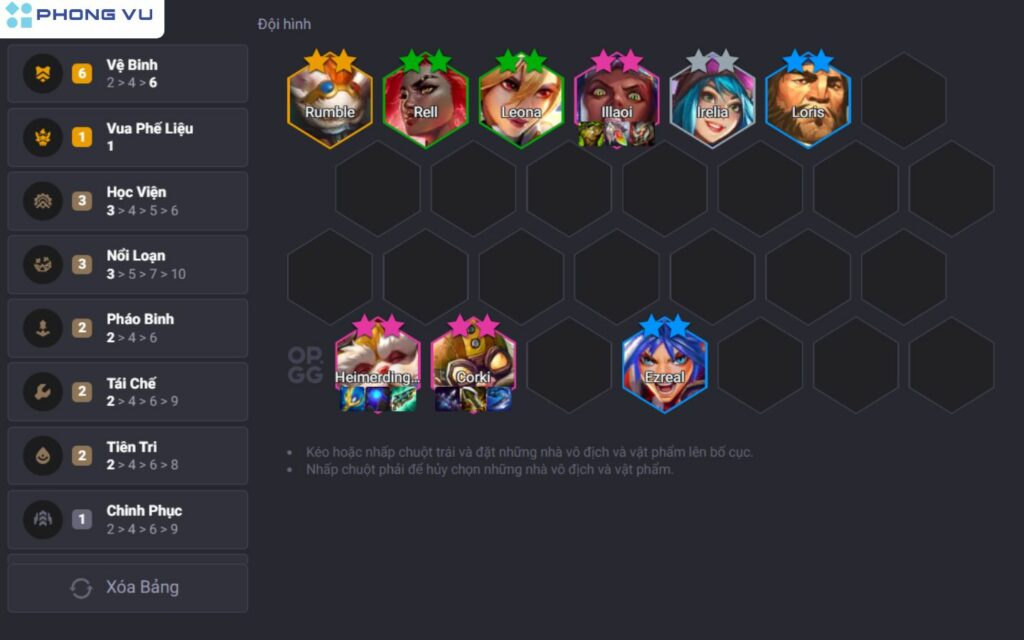This screenshot has height=640, width=1024.
Task: Click the Corki champion portrait
Action: click(473, 365)
